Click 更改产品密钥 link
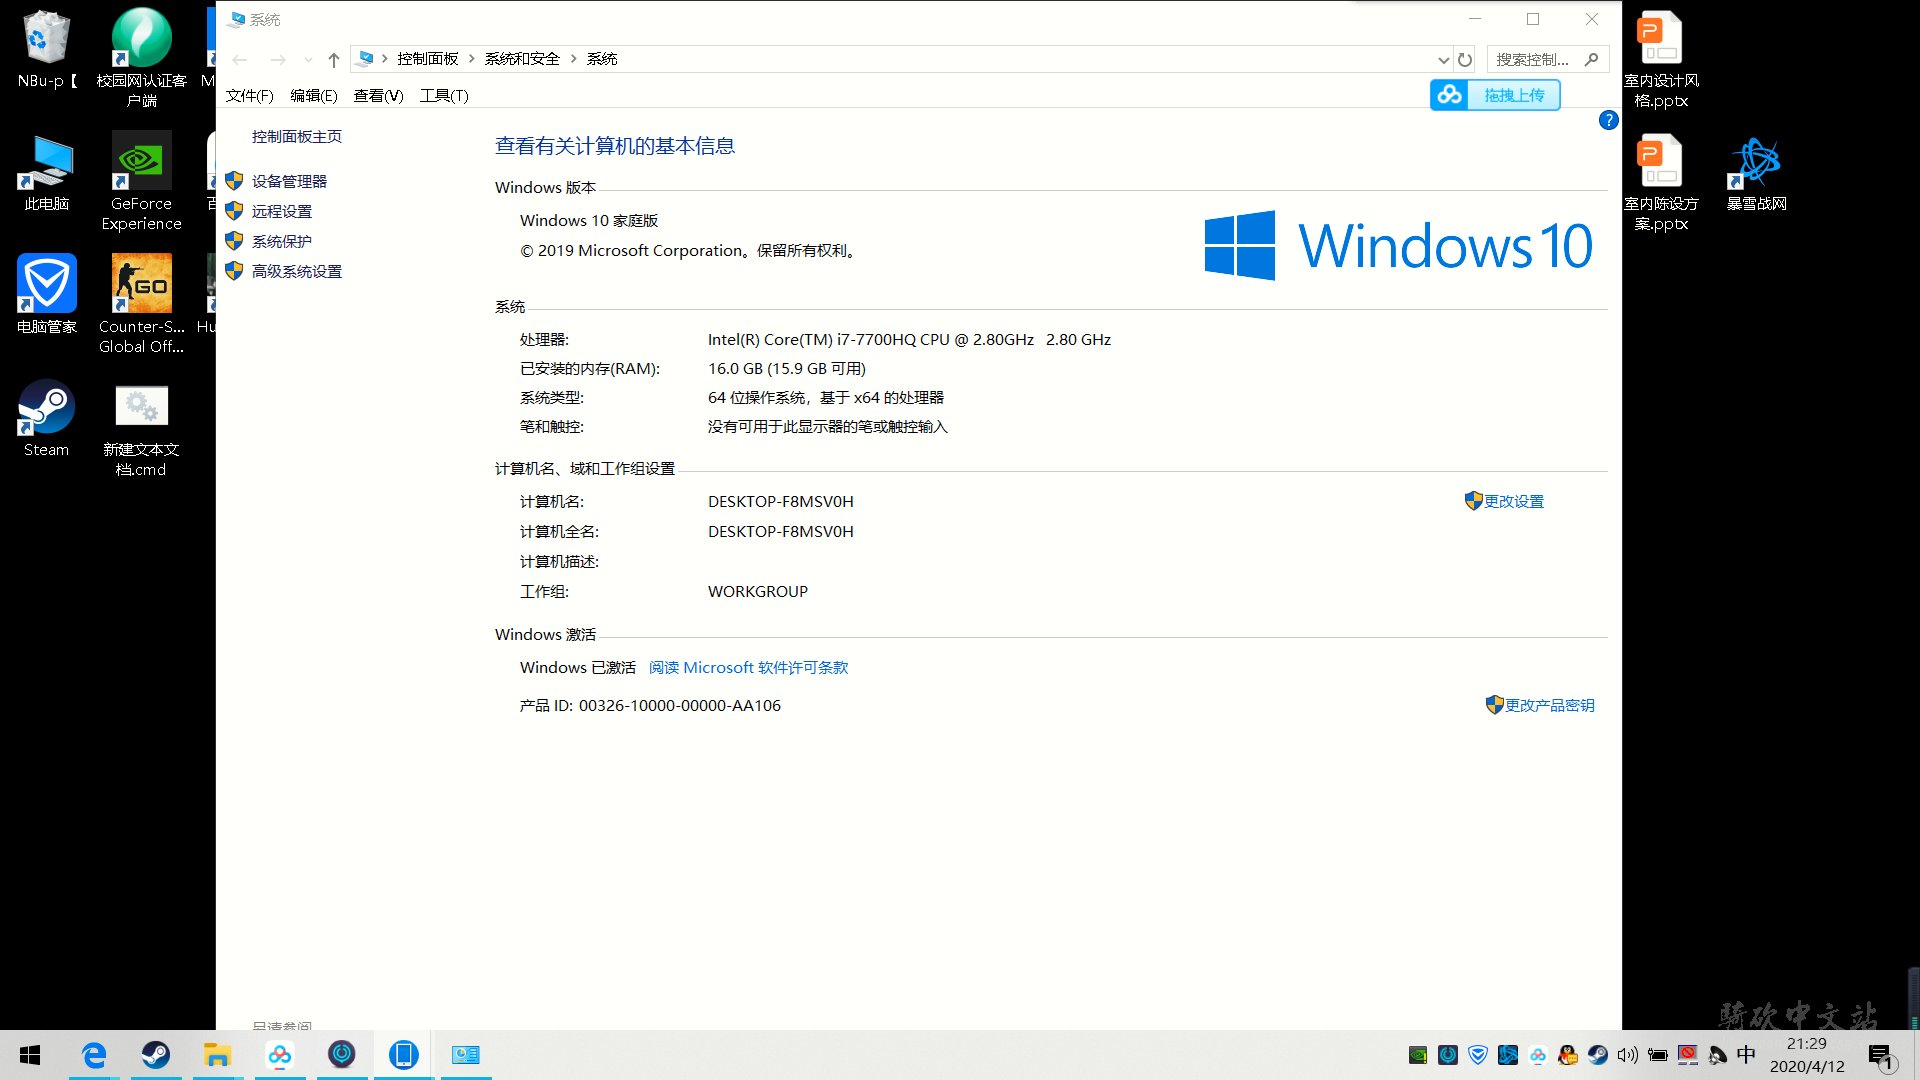1920x1080 pixels. tap(1550, 705)
